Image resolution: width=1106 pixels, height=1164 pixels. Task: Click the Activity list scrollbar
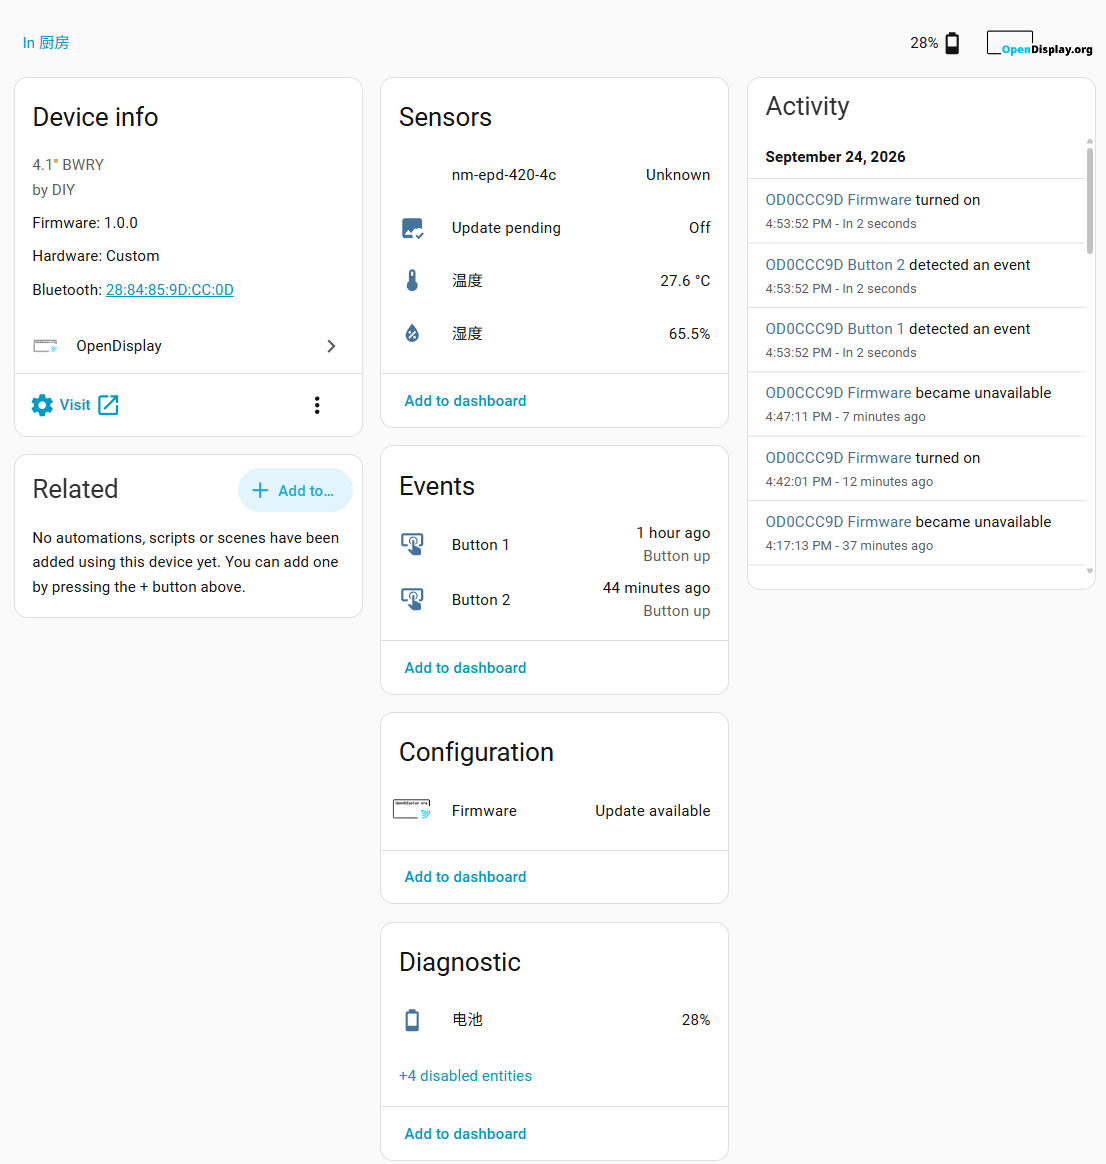(1090, 200)
